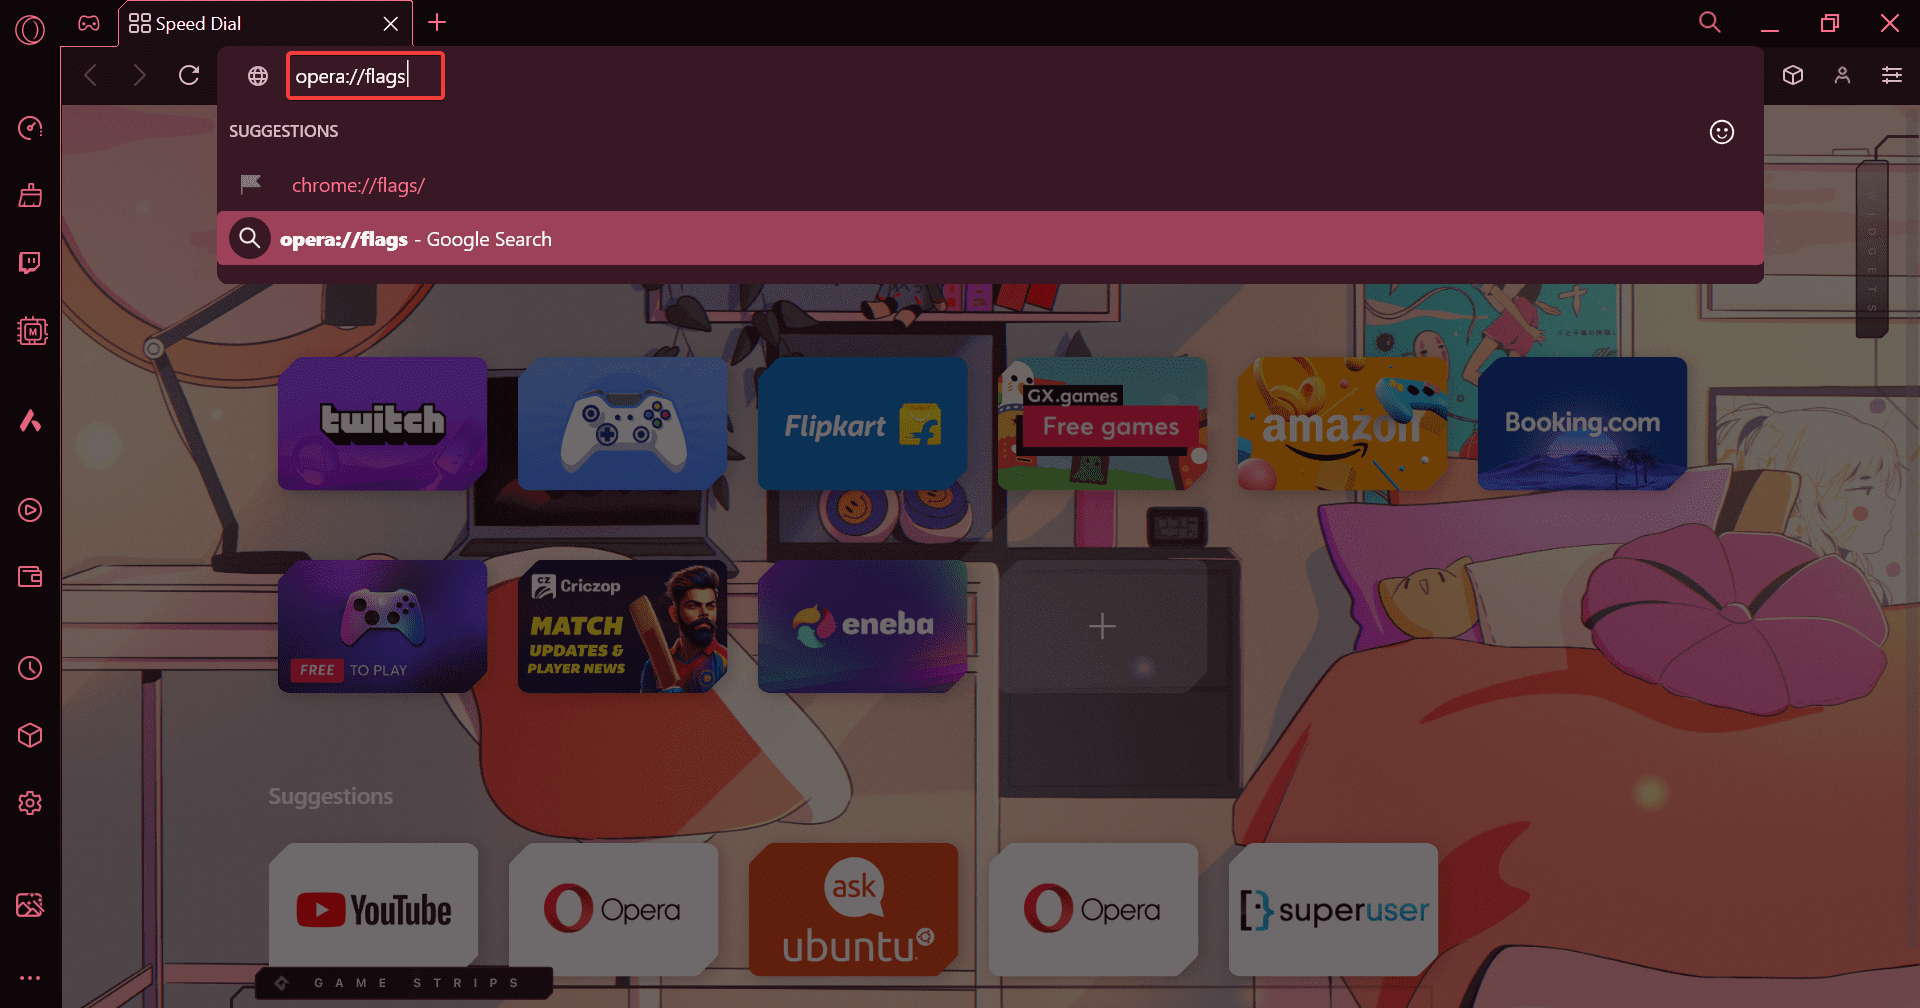Image resolution: width=1920 pixels, height=1008 pixels.
Task: Open Player icon in sidebar
Action: coord(30,510)
